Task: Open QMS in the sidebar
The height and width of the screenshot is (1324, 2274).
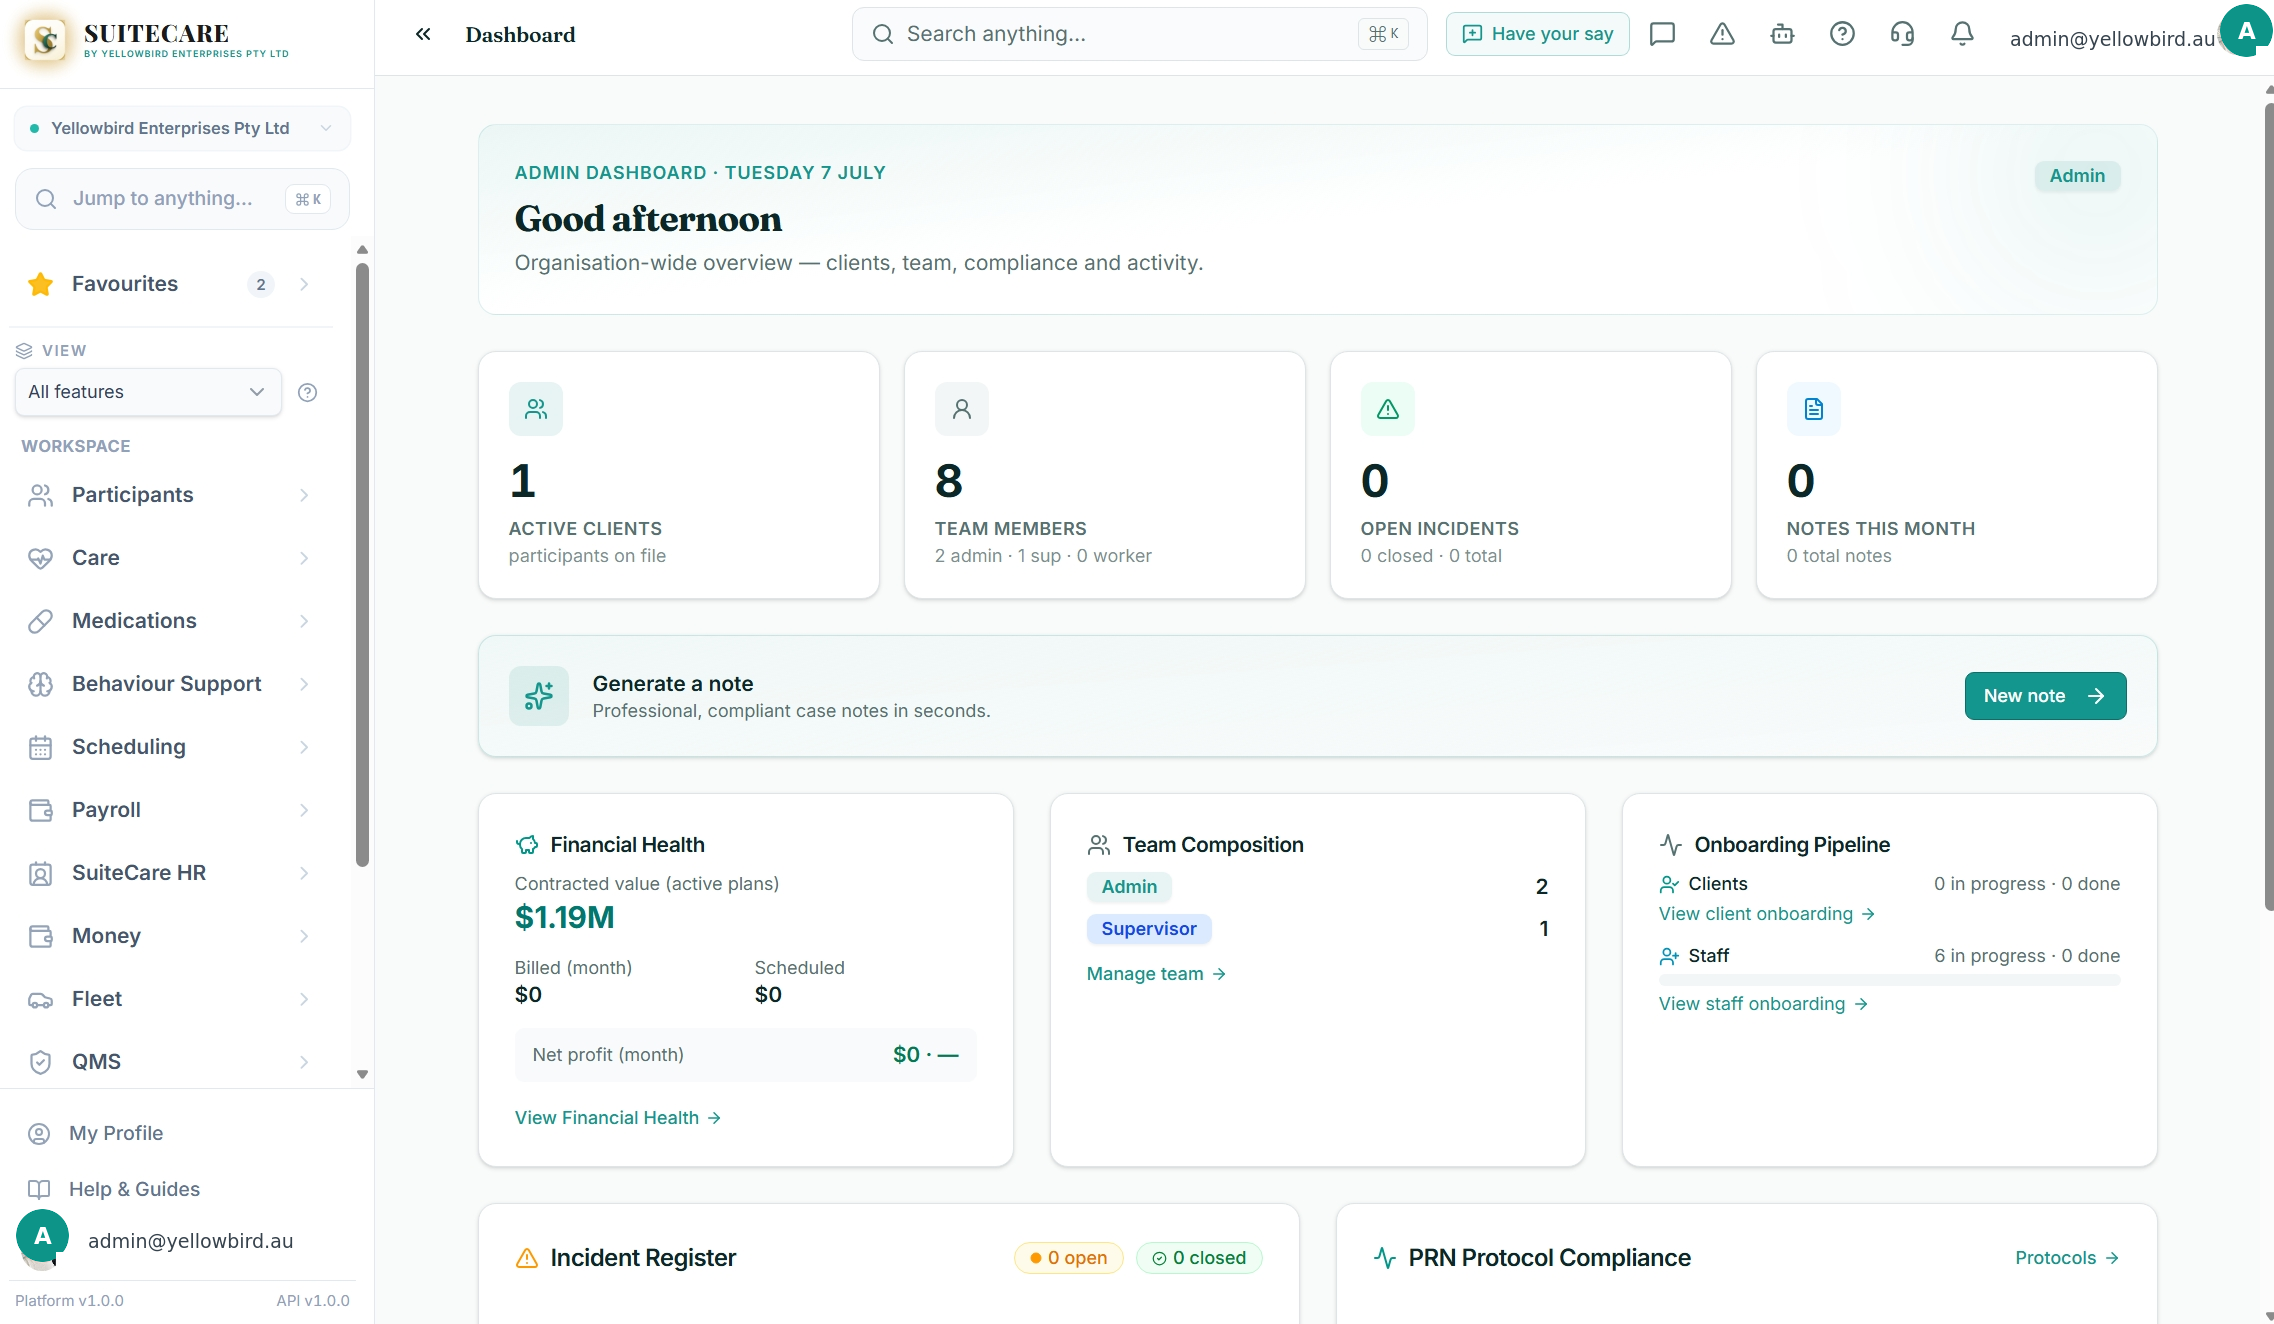Action: pyautogui.click(x=171, y=1062)
